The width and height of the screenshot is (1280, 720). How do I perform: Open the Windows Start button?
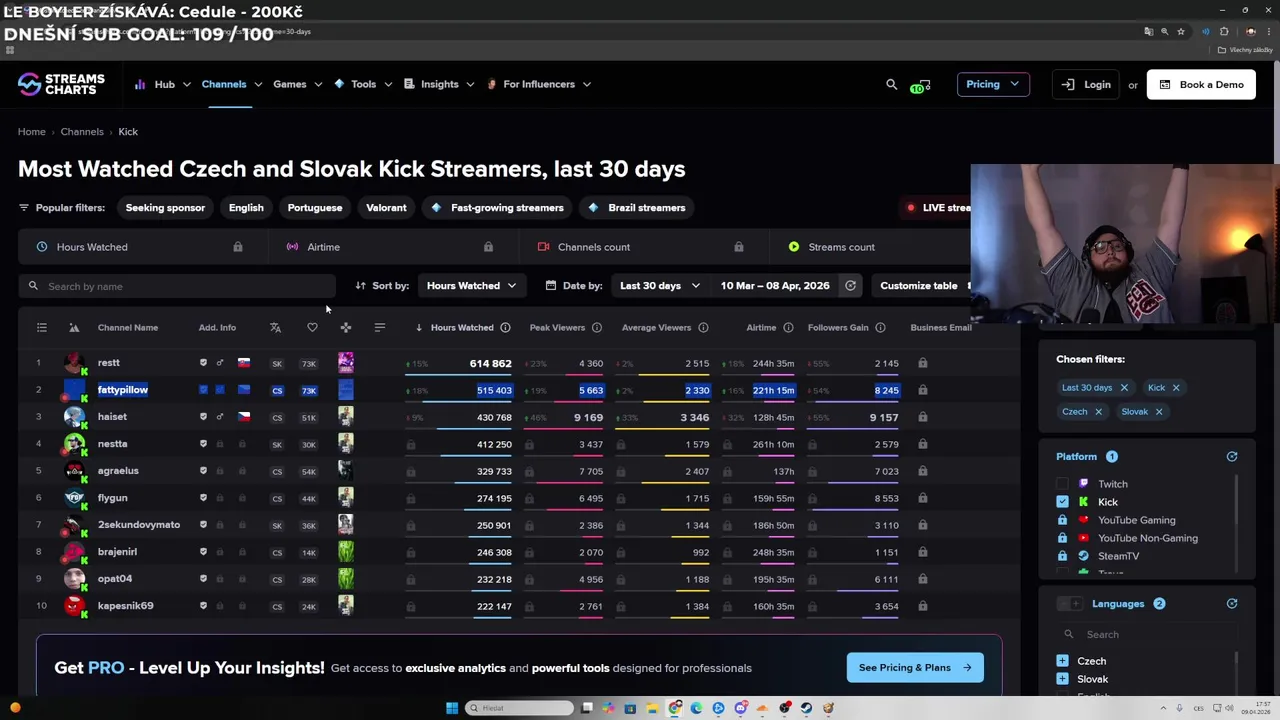coord(452,708)
